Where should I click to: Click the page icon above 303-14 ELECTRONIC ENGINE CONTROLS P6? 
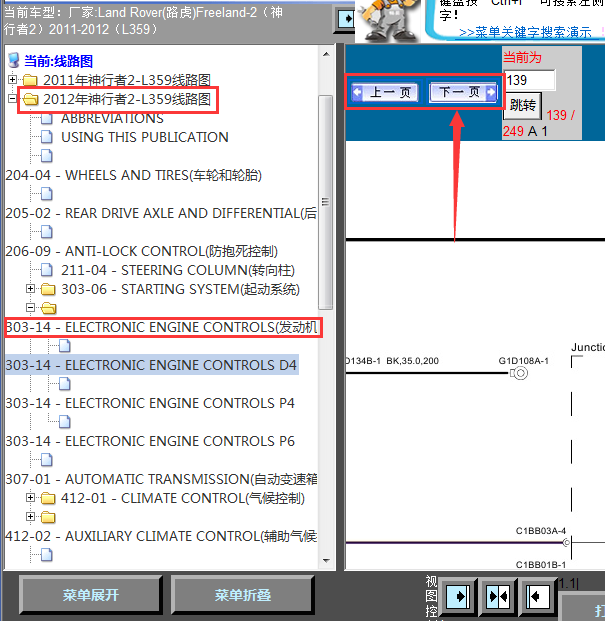click(65, 422)
